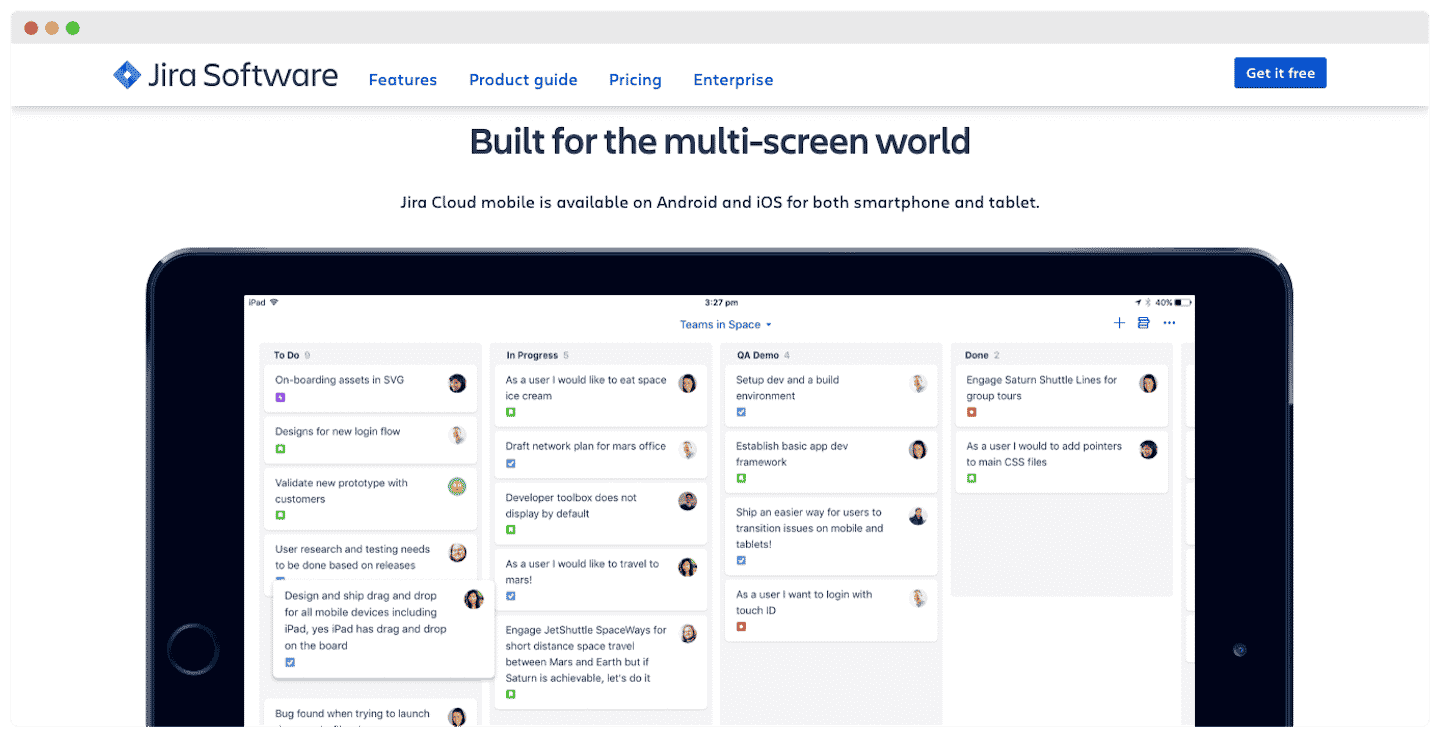The height and width of the screenshot is (737, 1440).
Task: Click blue task icon on Draft network plan card
Action: coord(510,464)
